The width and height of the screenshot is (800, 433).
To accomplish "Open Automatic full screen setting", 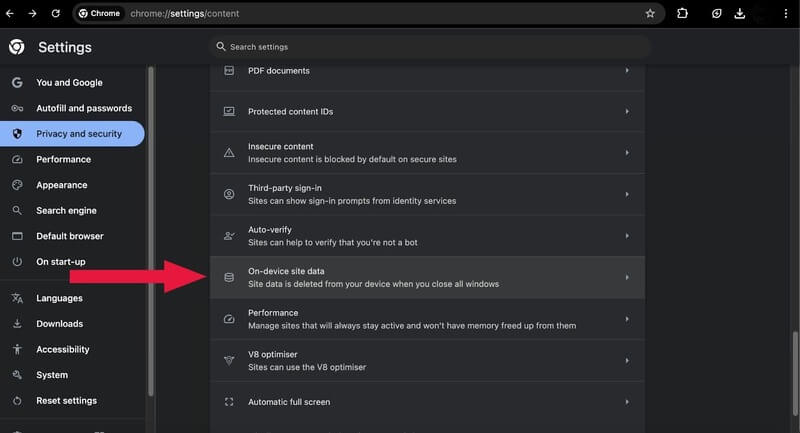I will tap(427, 402).
